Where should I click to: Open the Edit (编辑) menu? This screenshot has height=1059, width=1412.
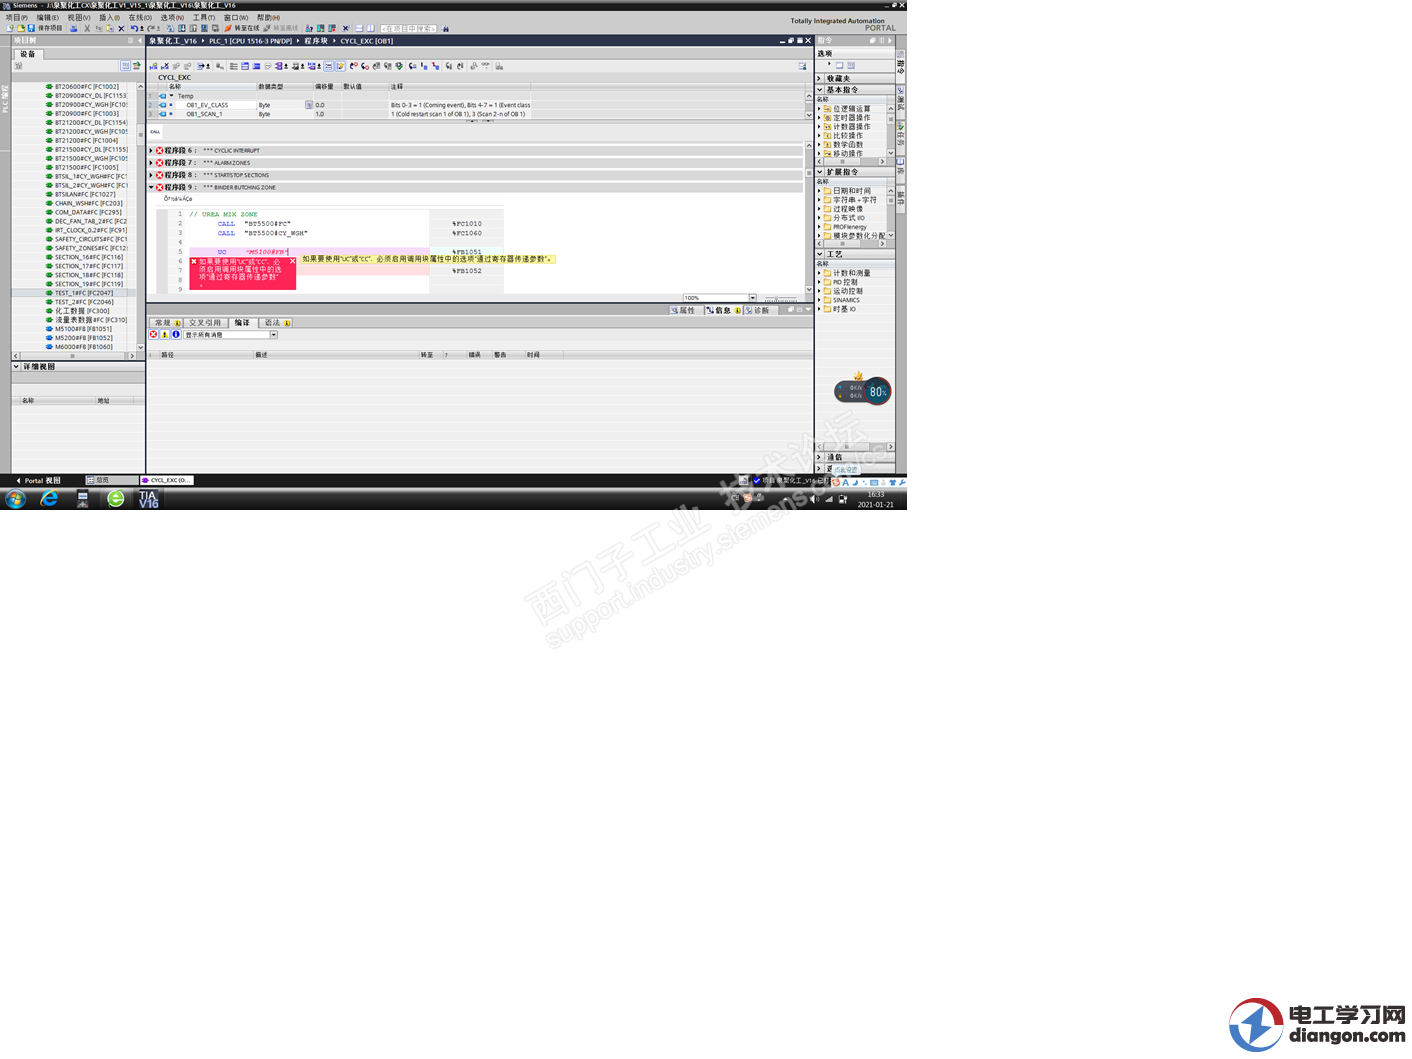click(47, 17)
